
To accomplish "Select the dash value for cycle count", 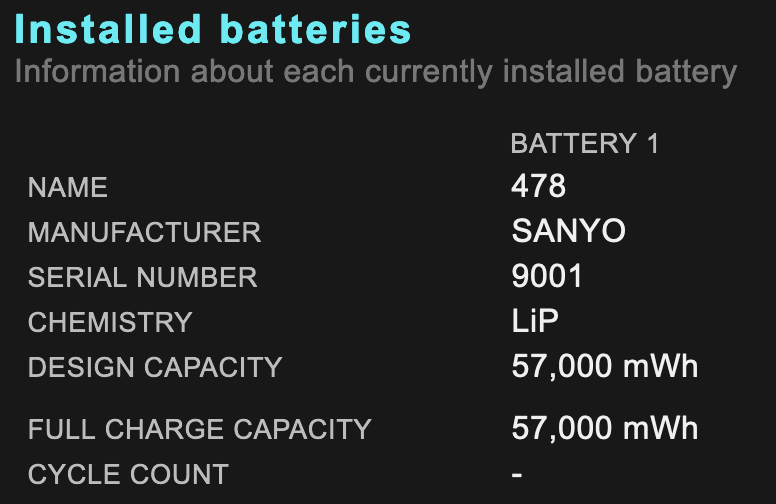I will click(517, 474).
